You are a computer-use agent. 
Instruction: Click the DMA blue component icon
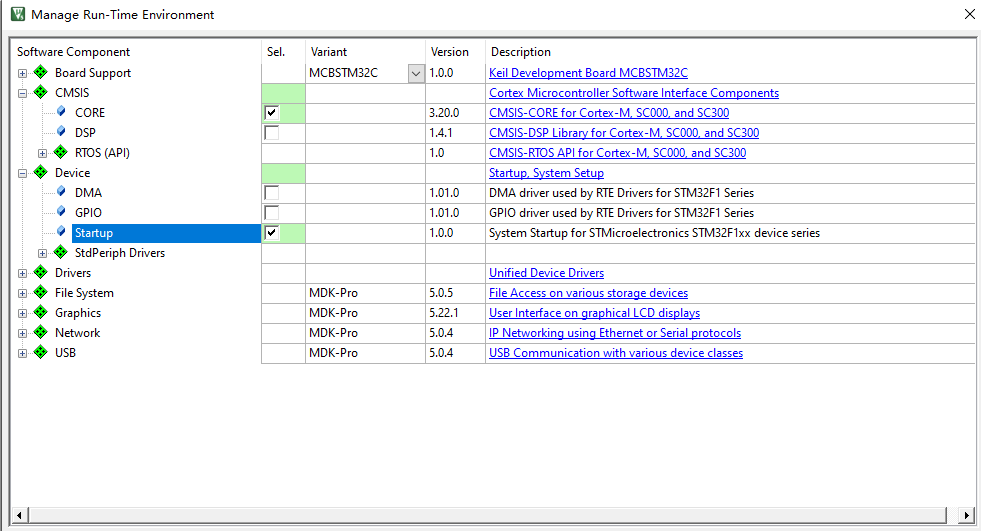[61, 192]
